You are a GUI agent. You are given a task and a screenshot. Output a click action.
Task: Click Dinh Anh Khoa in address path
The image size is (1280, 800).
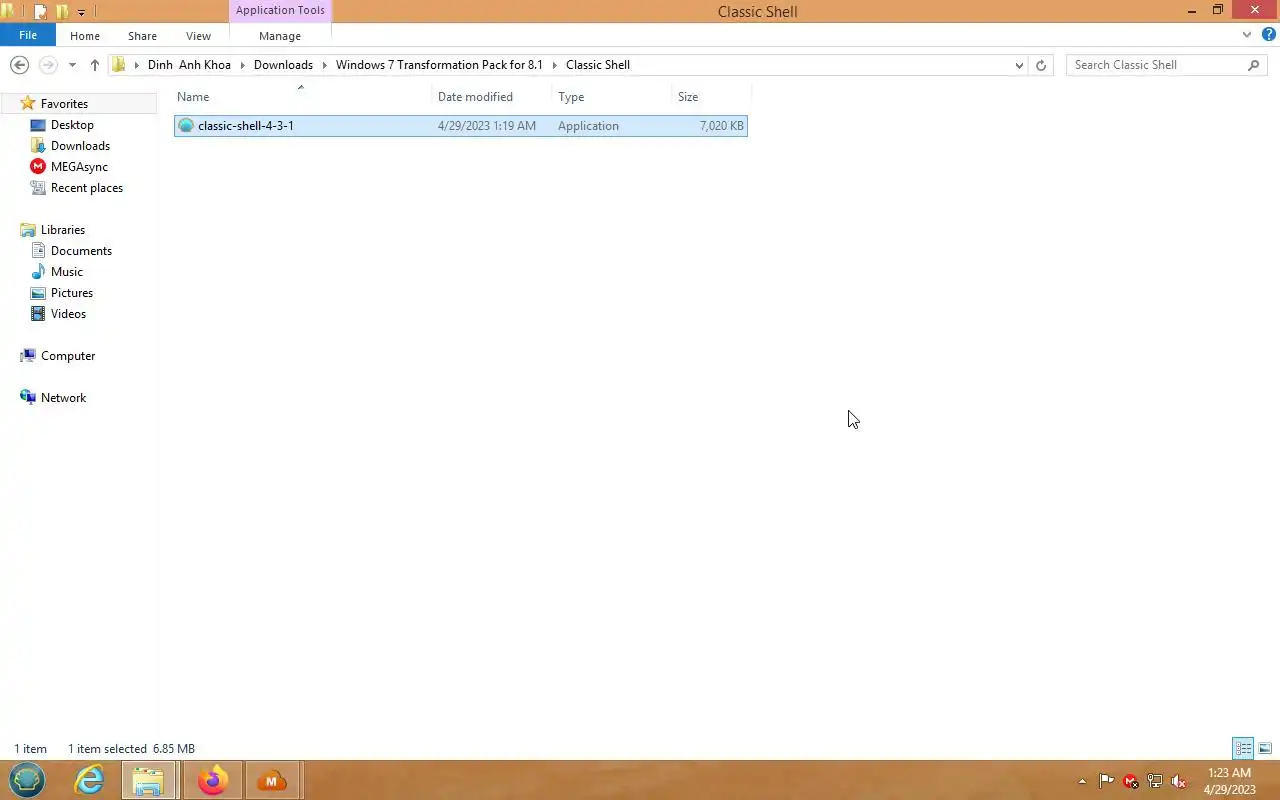(x=189, y=65)
